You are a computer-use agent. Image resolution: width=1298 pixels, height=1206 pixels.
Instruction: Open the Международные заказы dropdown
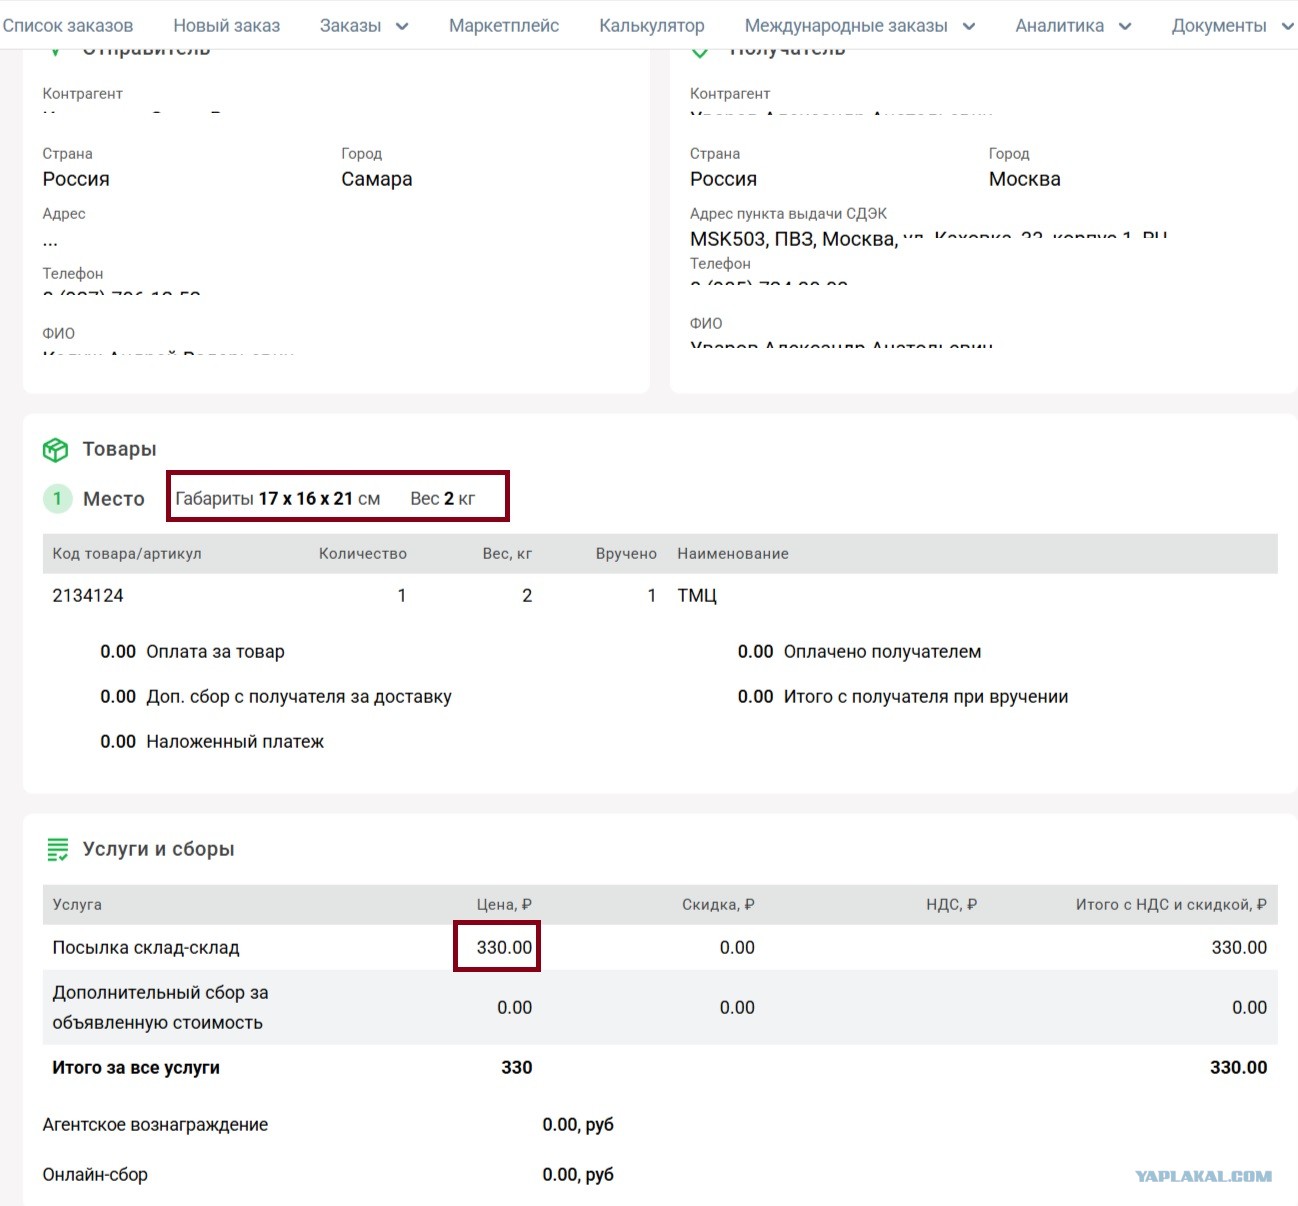click(860, 26)
